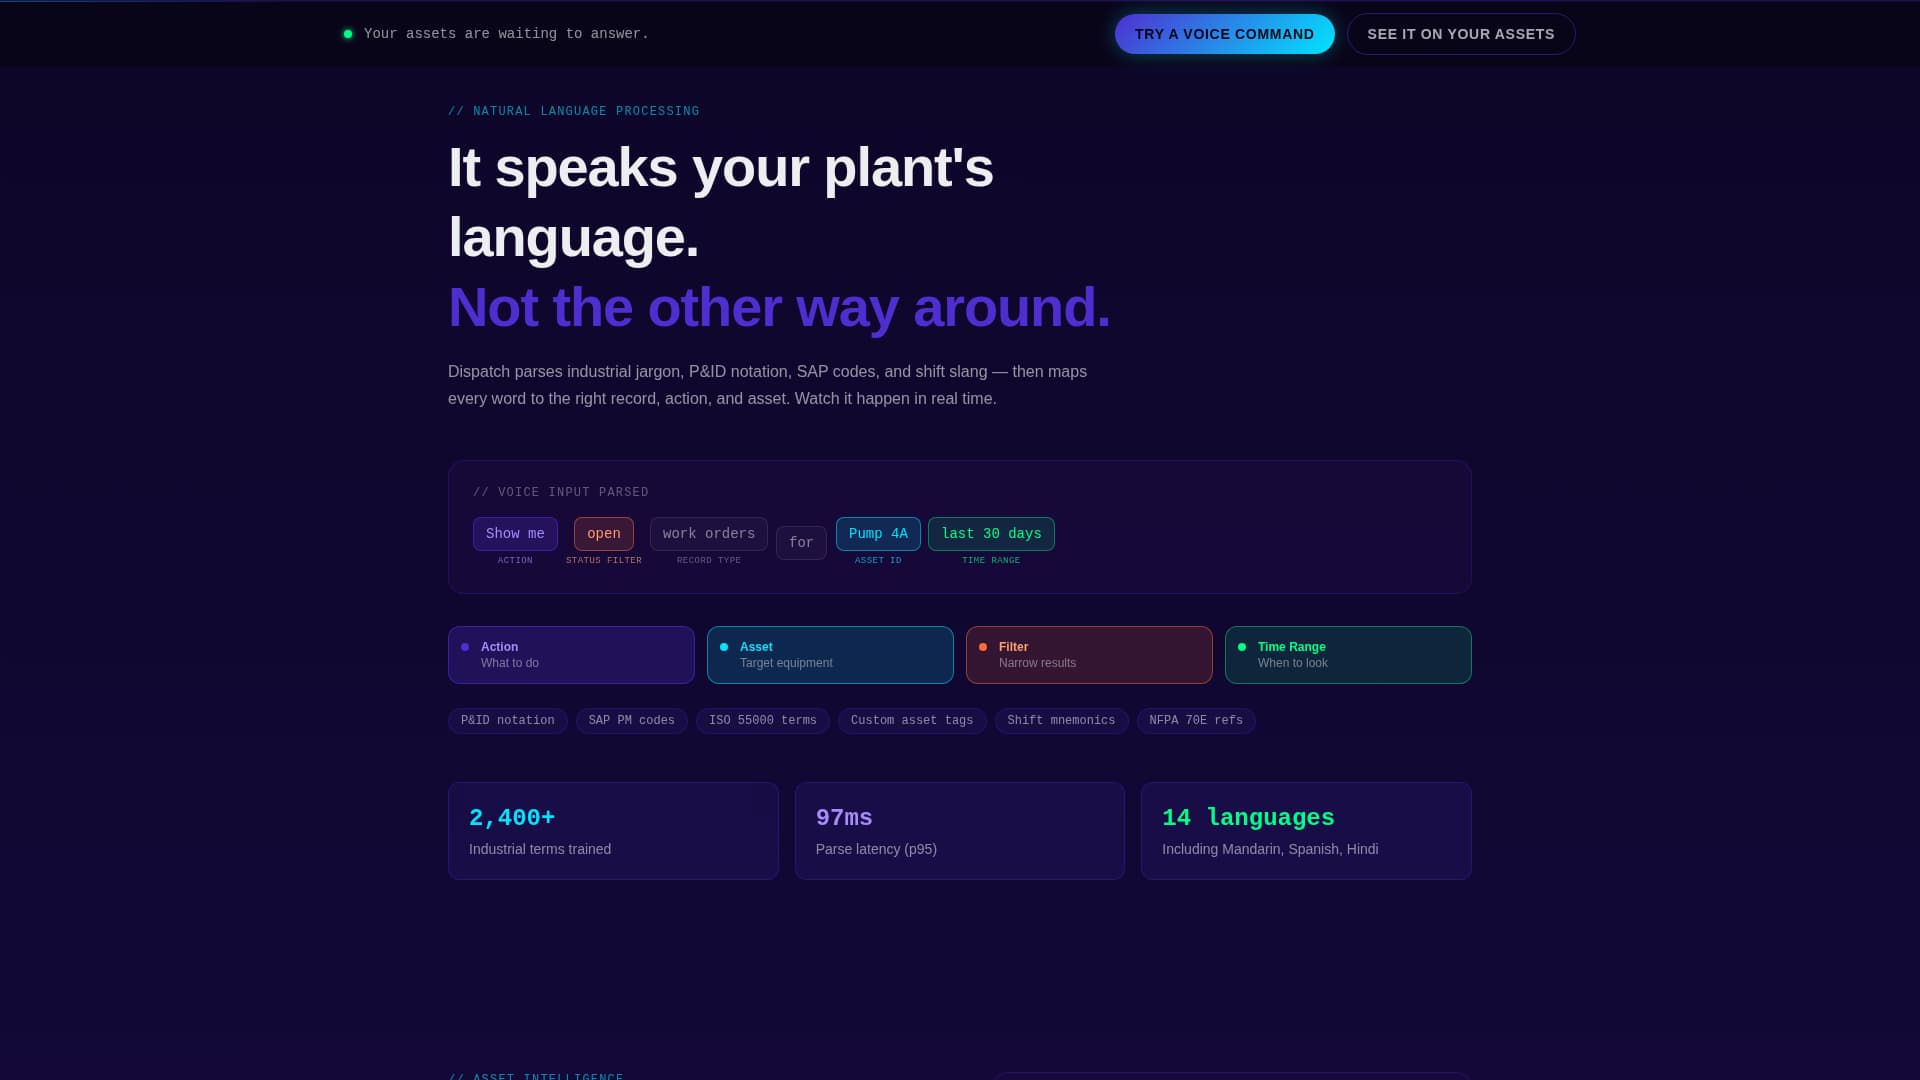Click the 'STATUS FILTER' caption under open

(604, 561)
